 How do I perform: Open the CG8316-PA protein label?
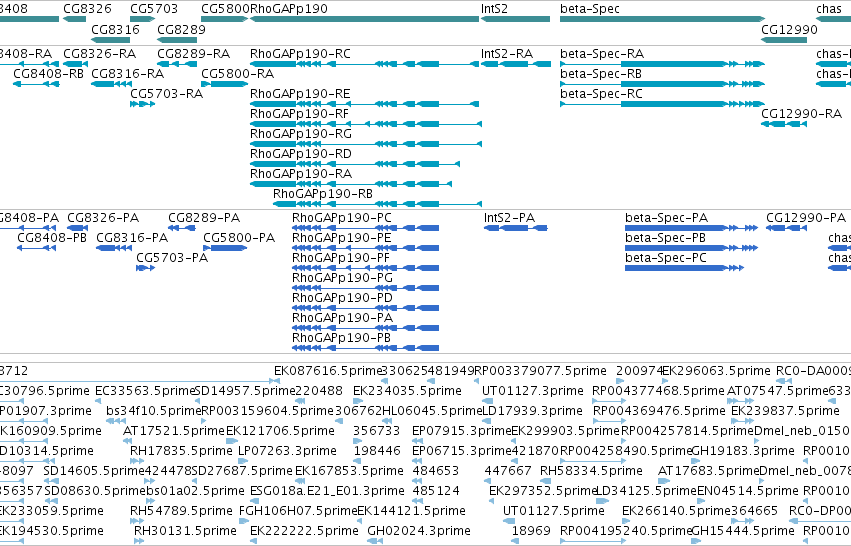(132, 238)
